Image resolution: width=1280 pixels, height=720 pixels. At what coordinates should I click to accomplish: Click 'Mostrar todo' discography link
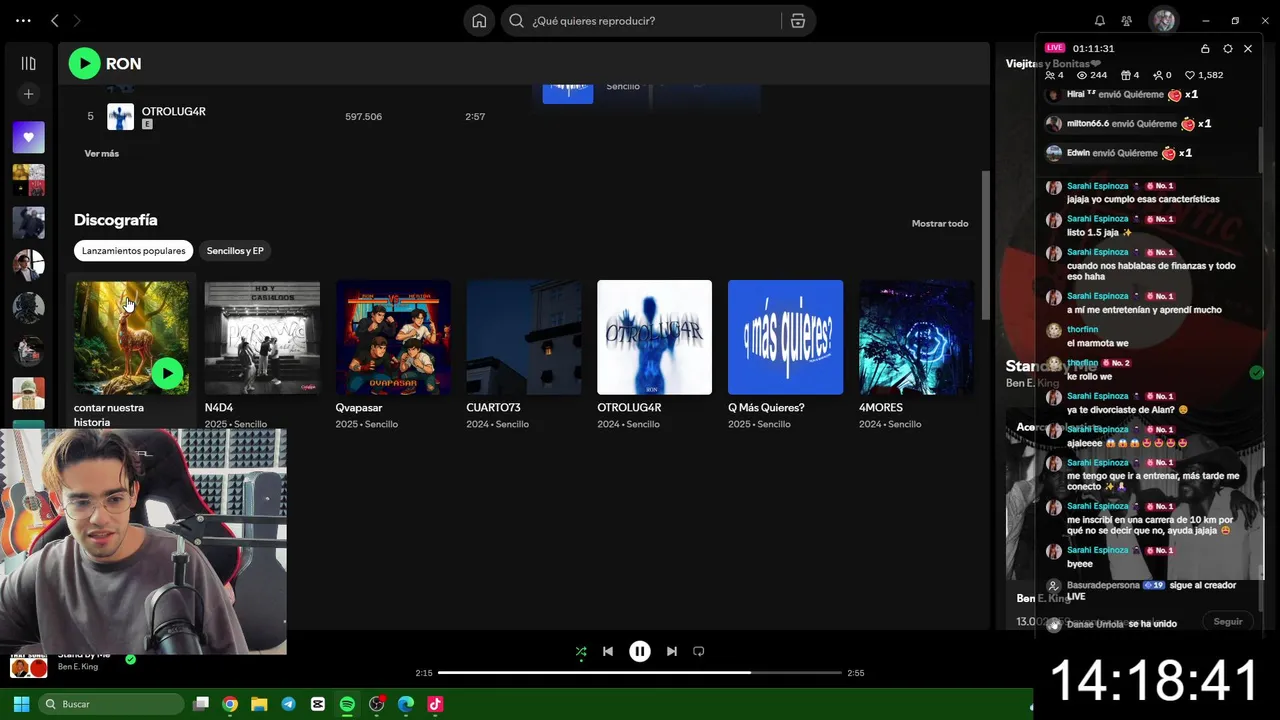click(940, 223)
